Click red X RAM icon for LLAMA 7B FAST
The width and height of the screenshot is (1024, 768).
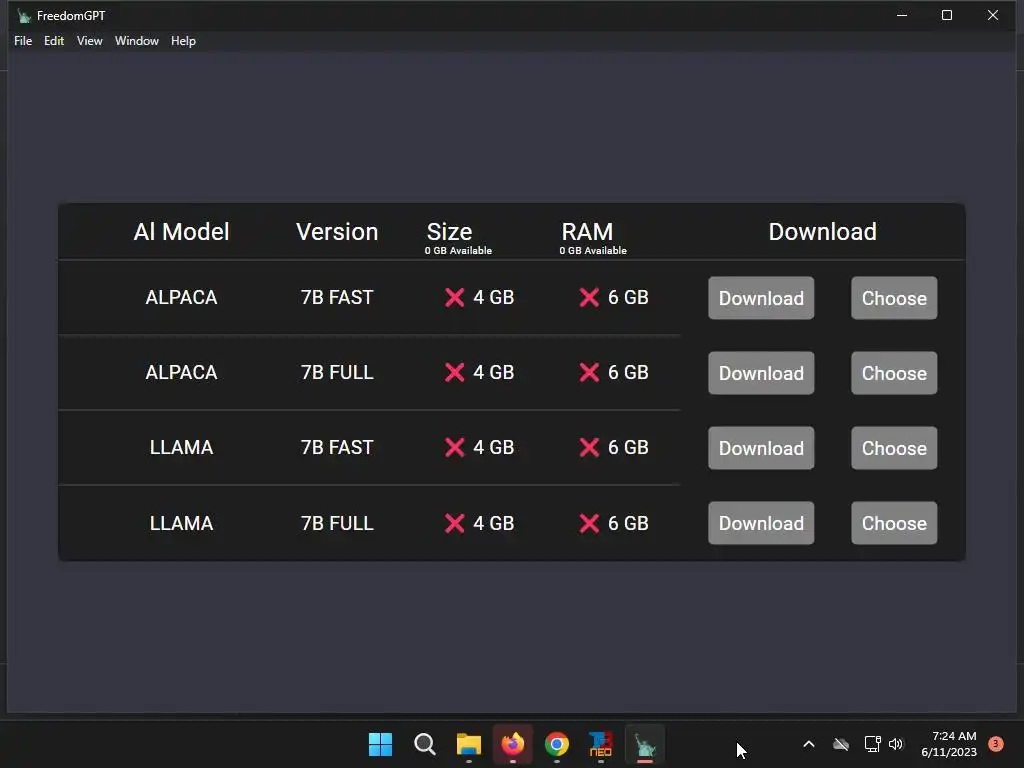click(x=589, y=447)
